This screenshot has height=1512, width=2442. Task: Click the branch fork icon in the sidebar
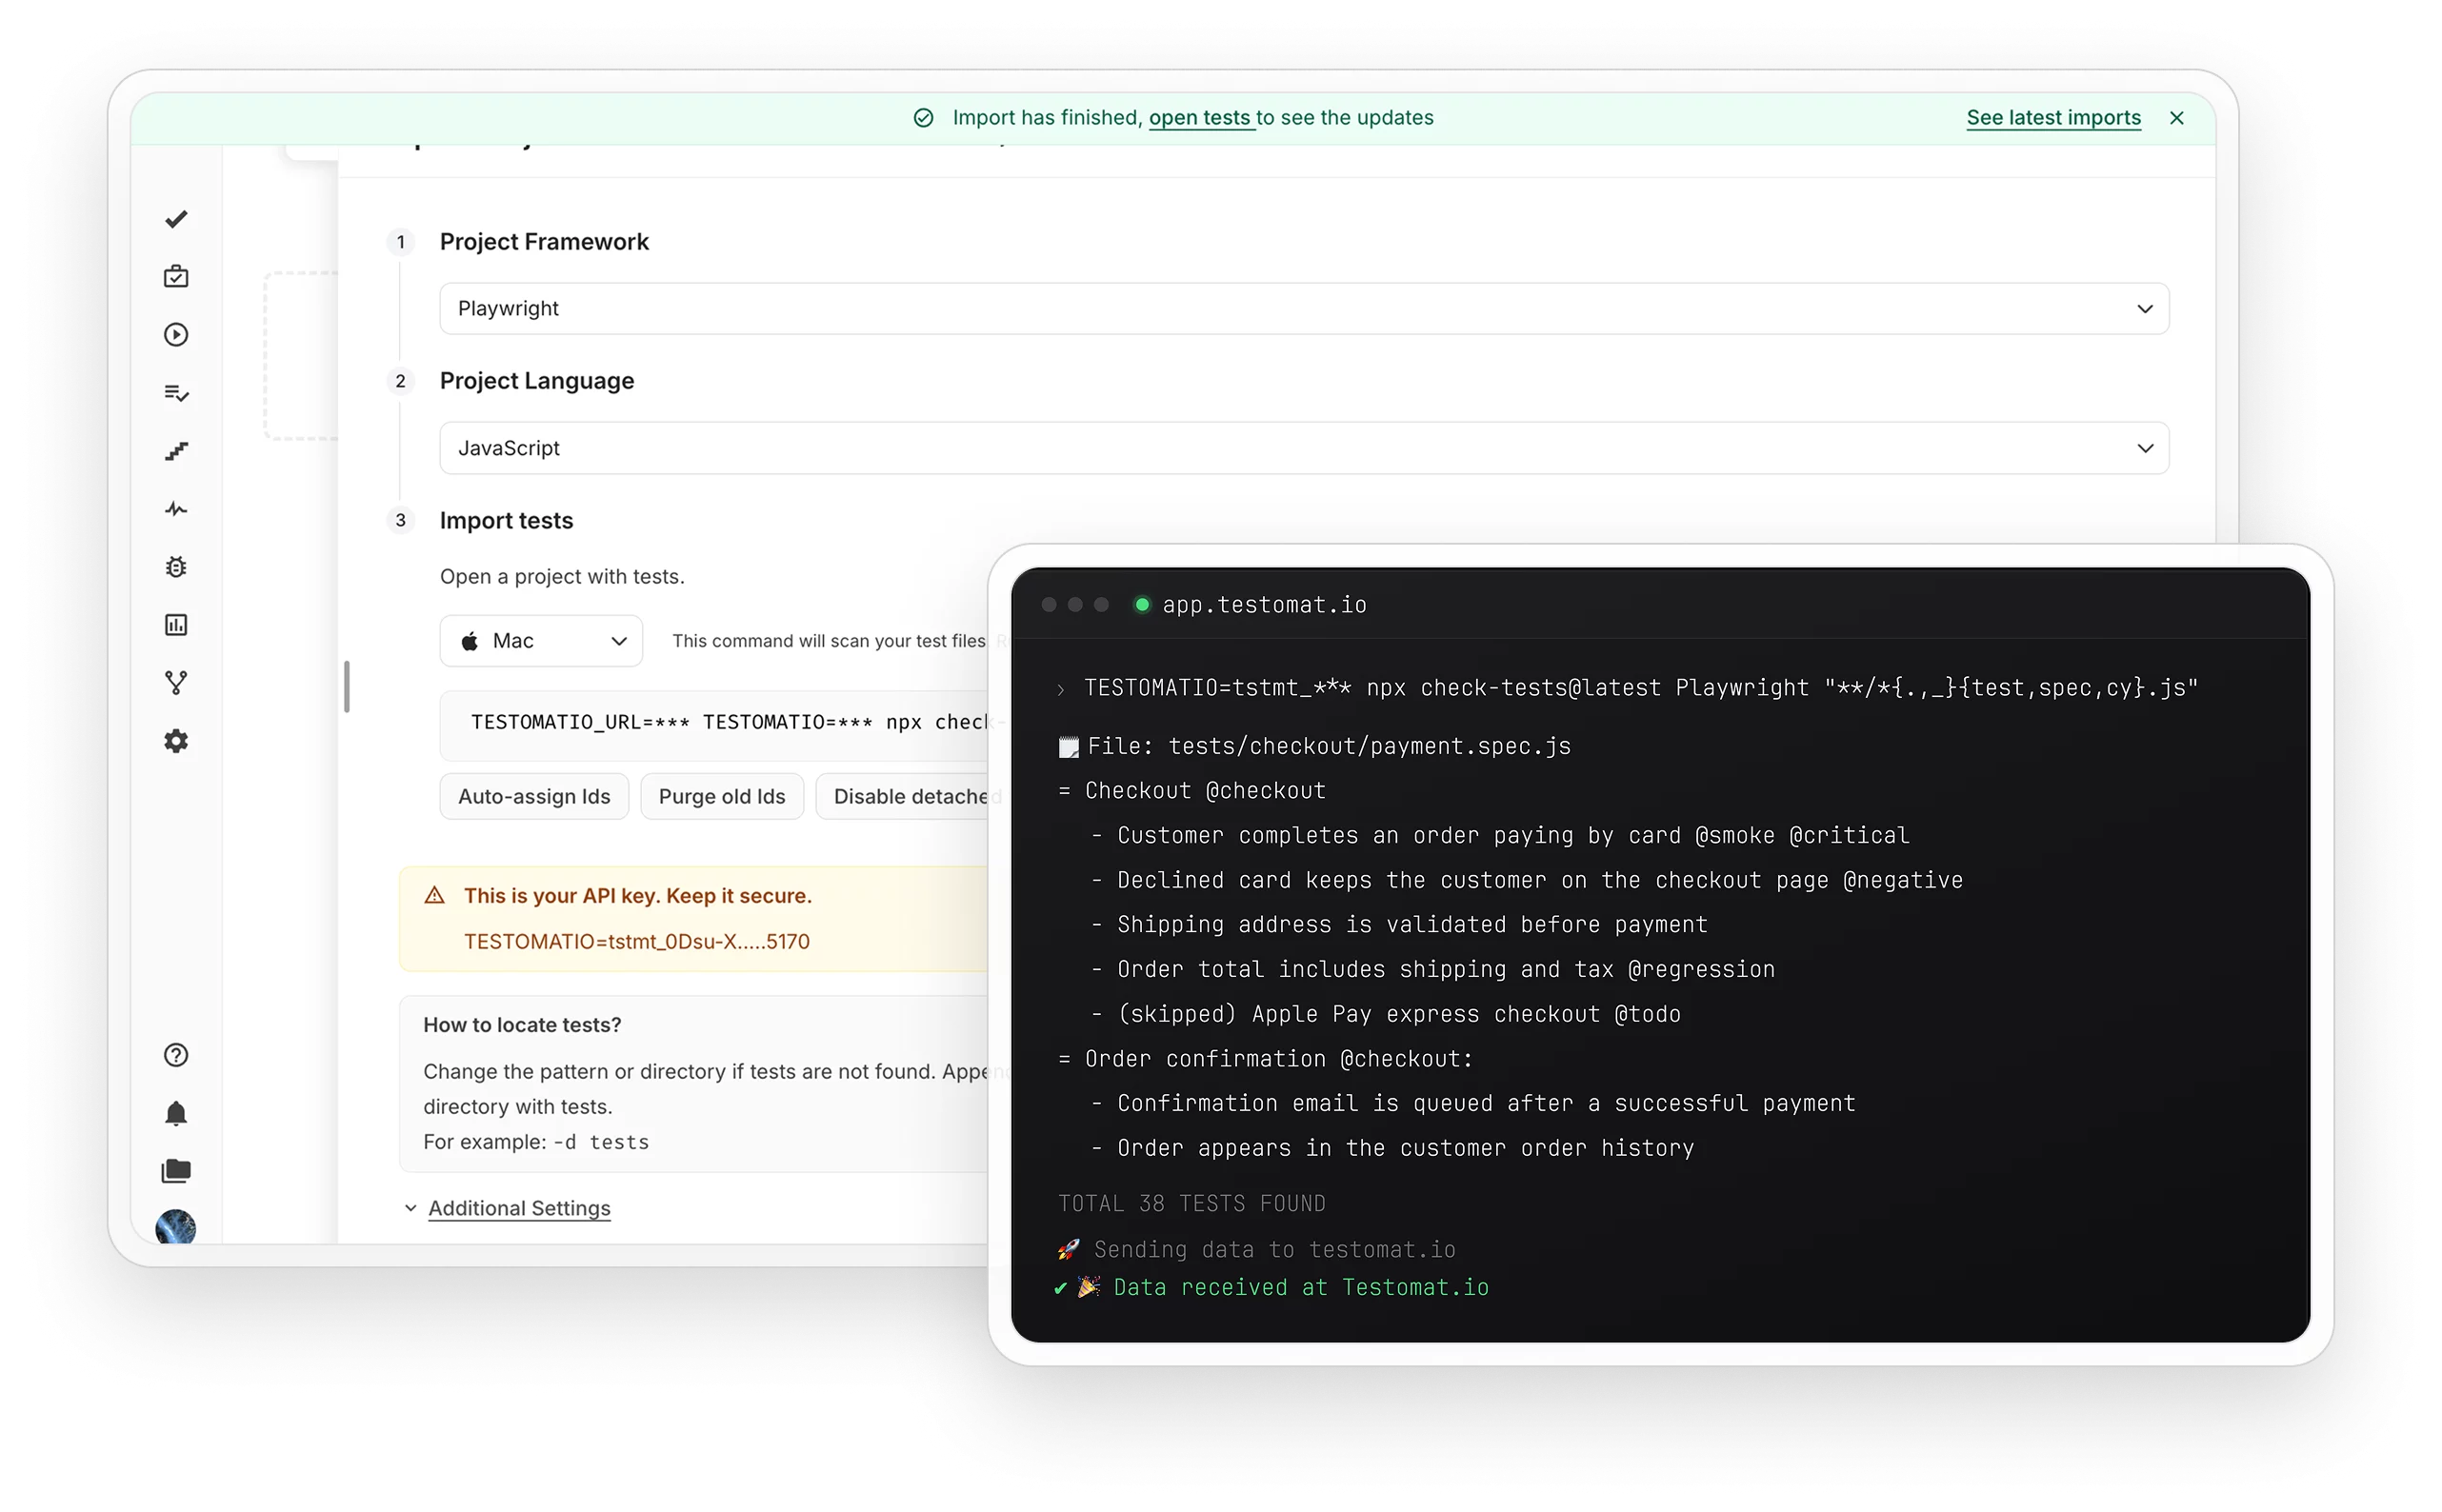tap(176, 683)
